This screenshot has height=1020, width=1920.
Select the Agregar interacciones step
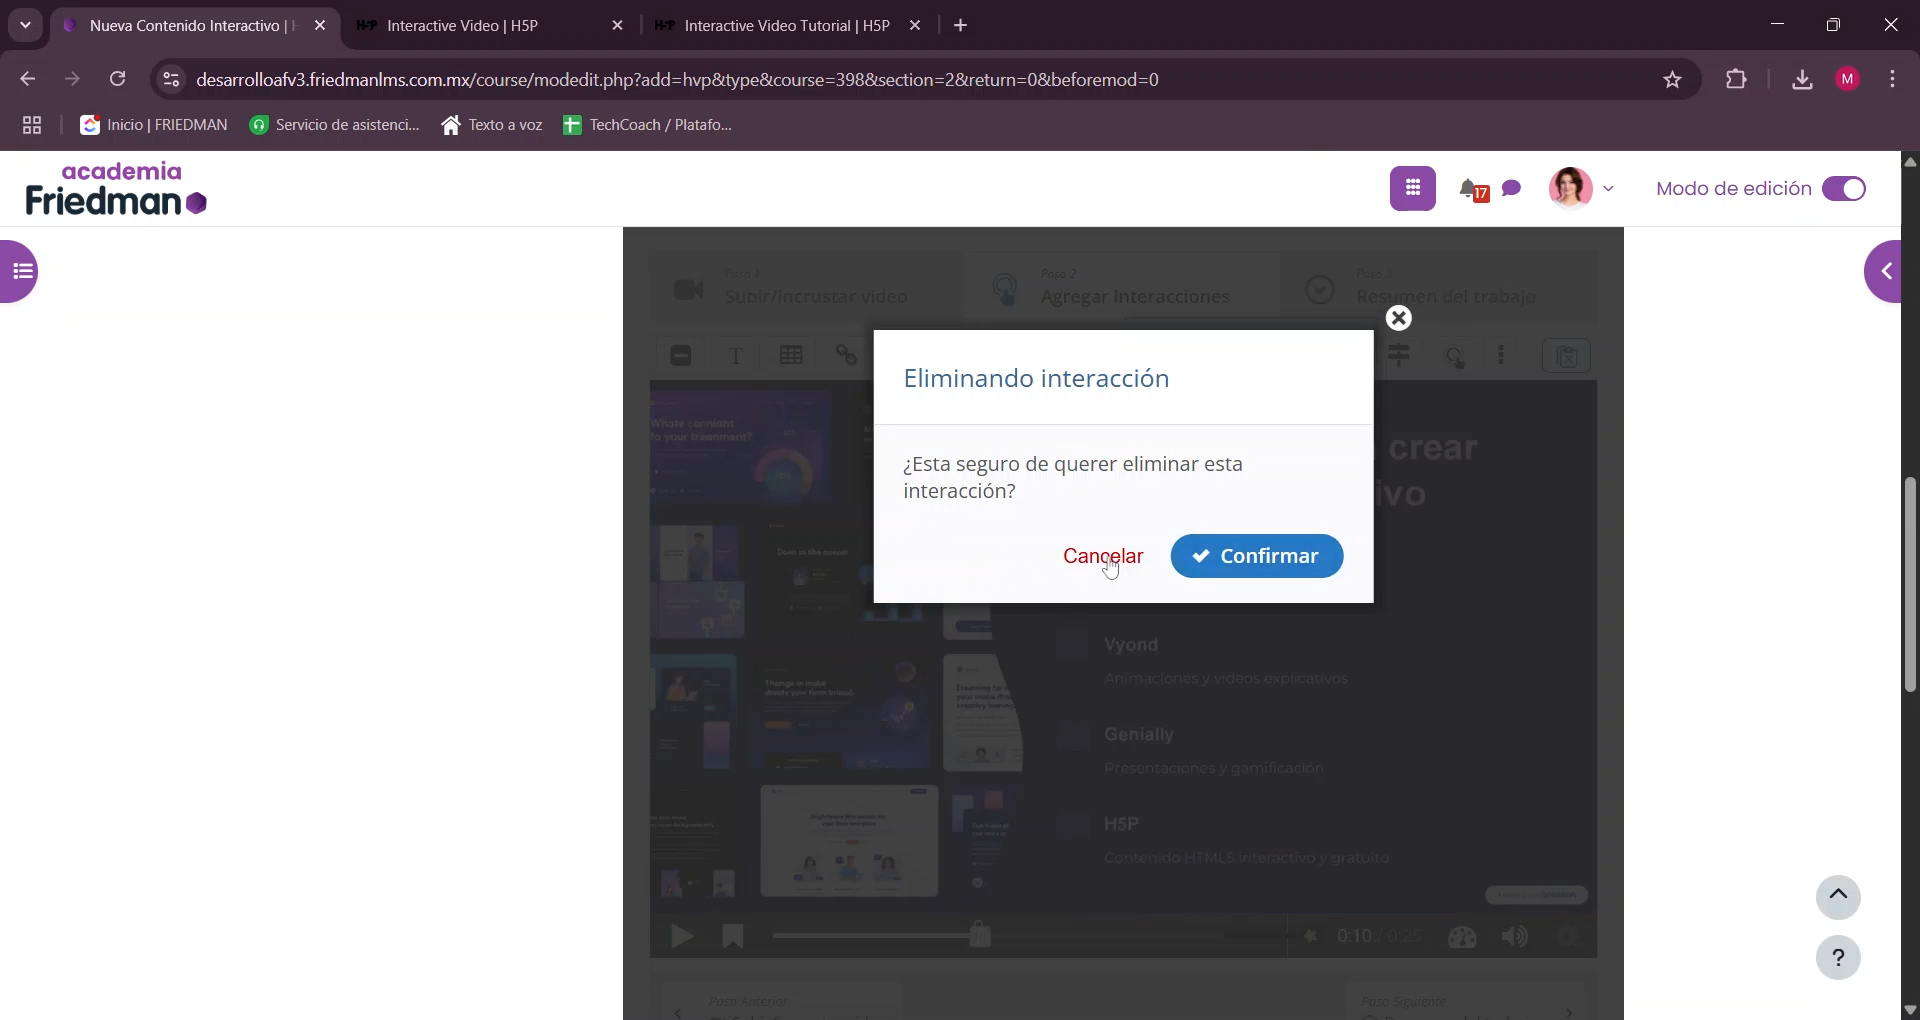coord(1122,287)
